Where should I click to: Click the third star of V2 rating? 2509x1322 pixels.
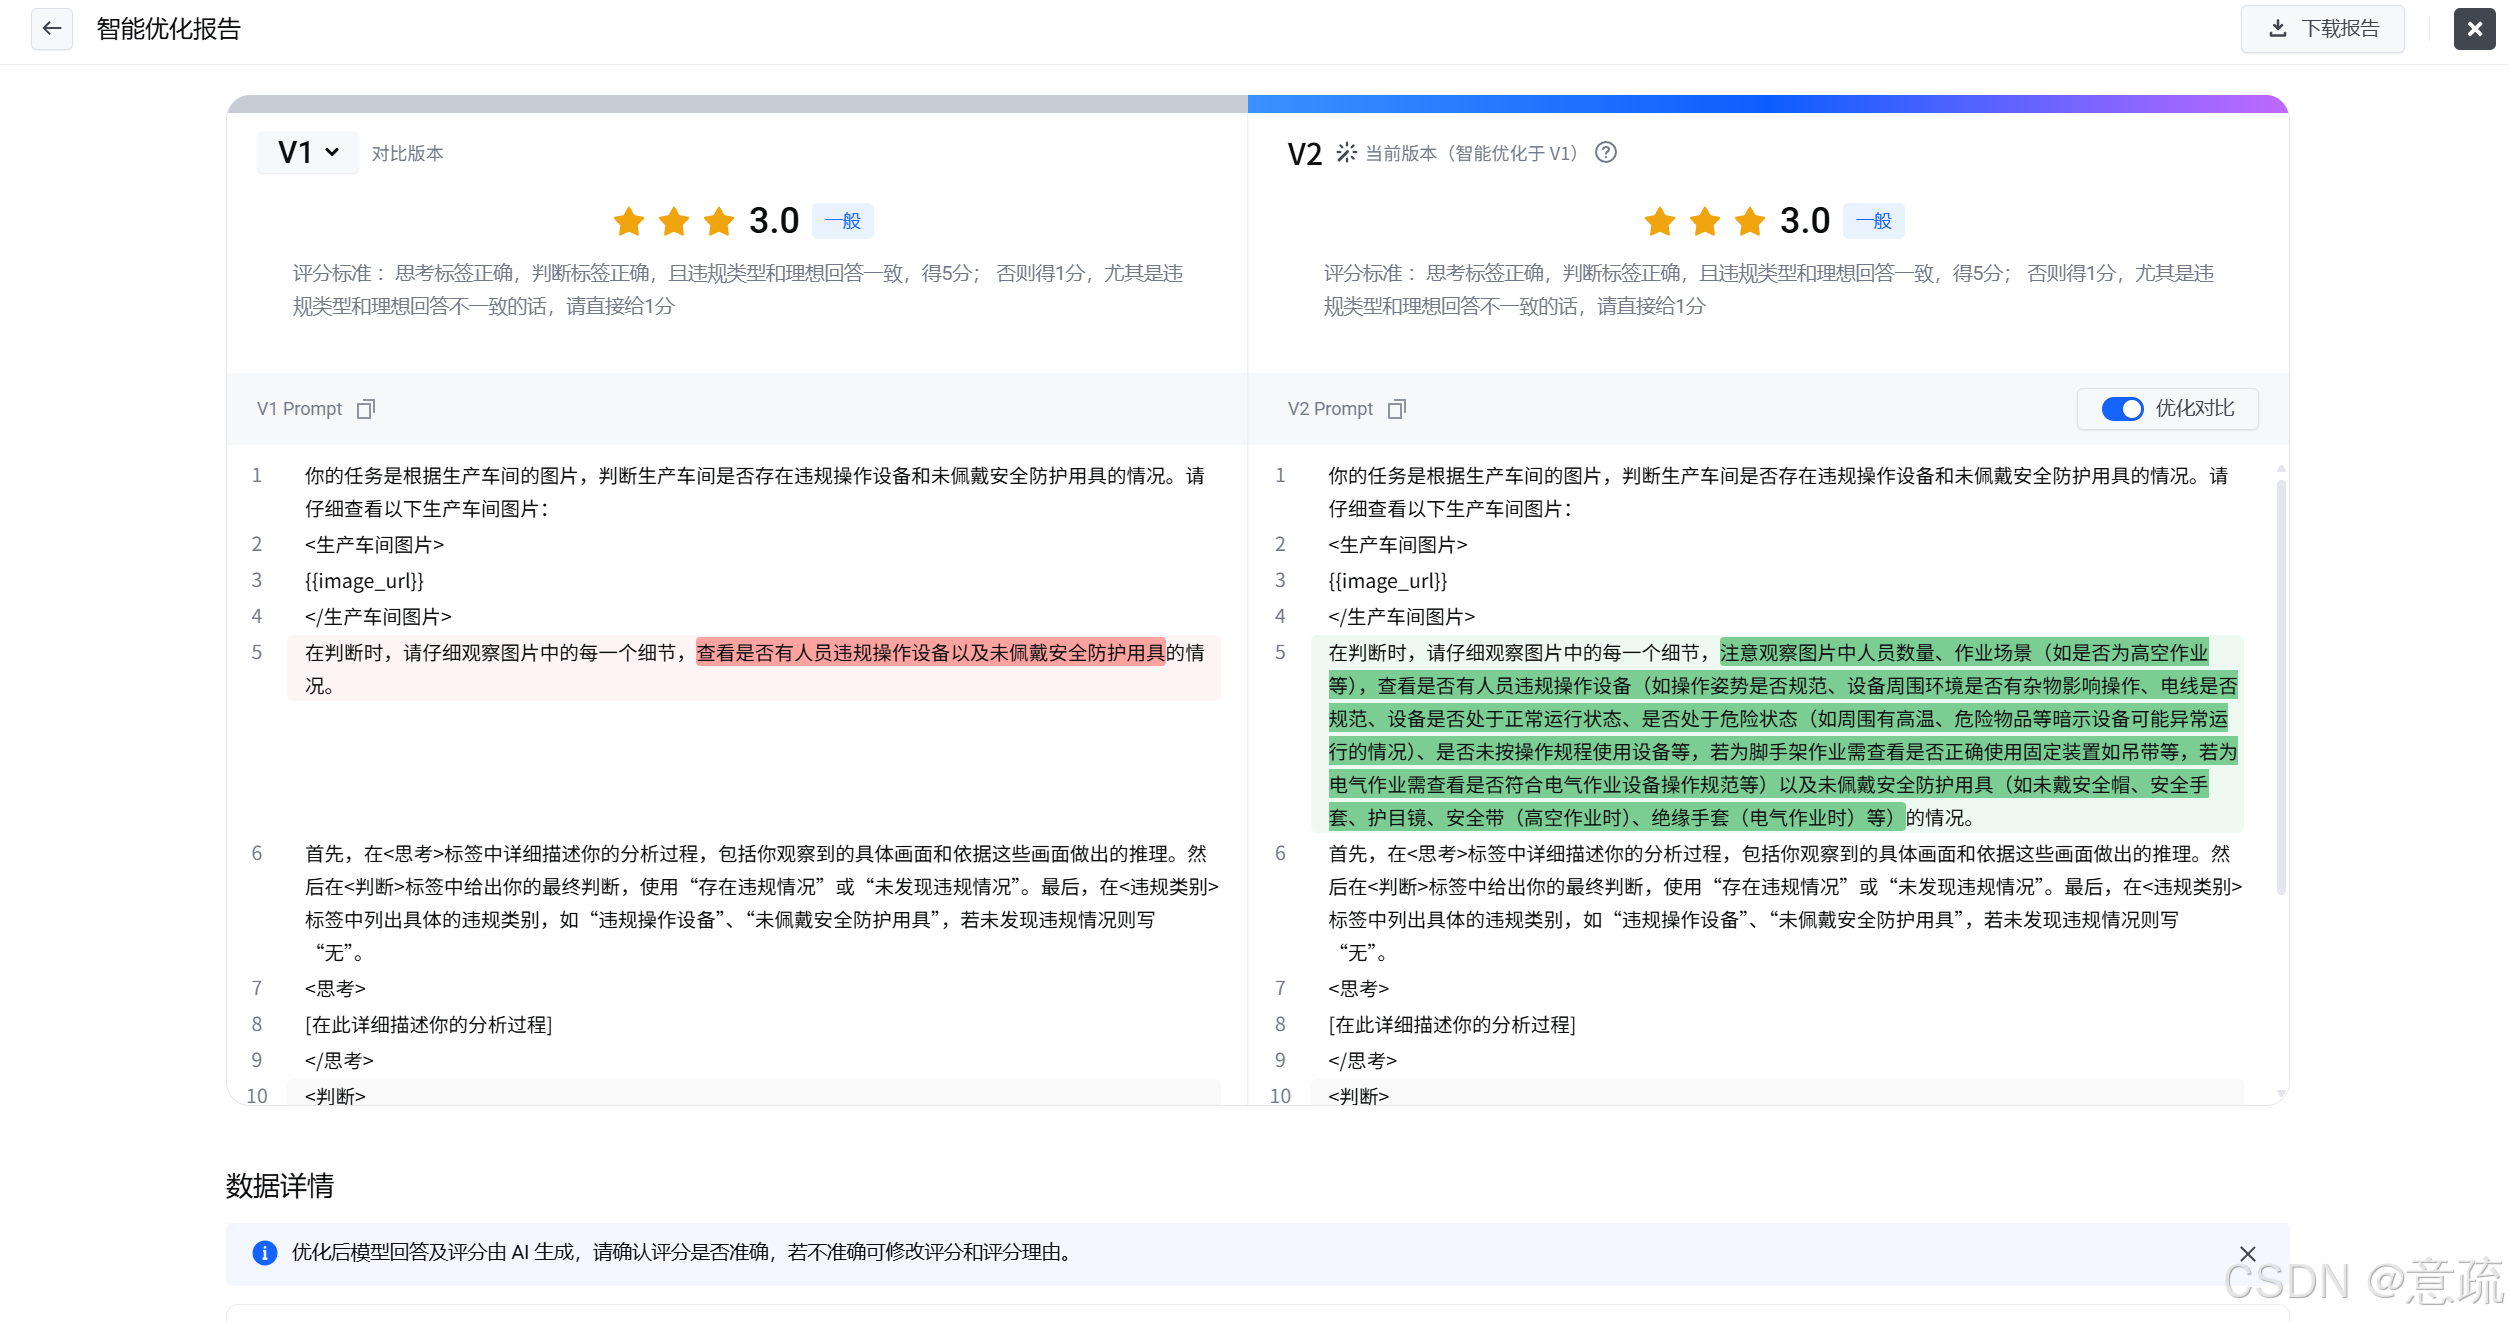1750,221
